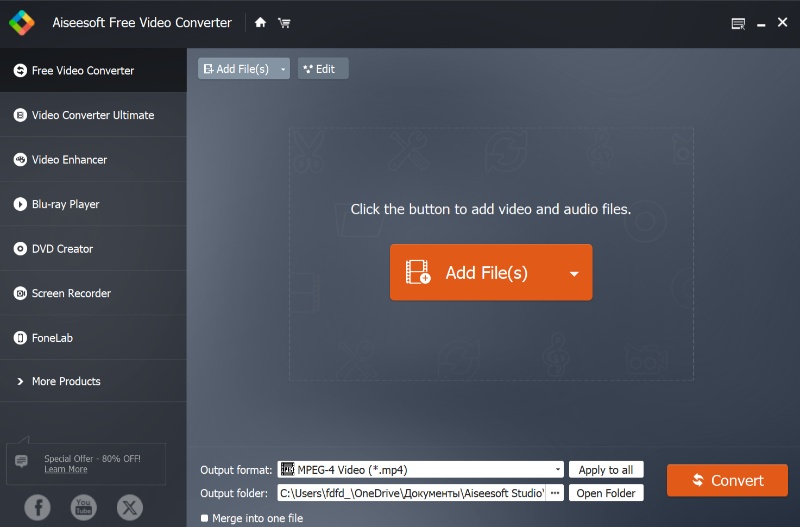Open the X social icon
The image size is (800, 527).
(130, 507)
